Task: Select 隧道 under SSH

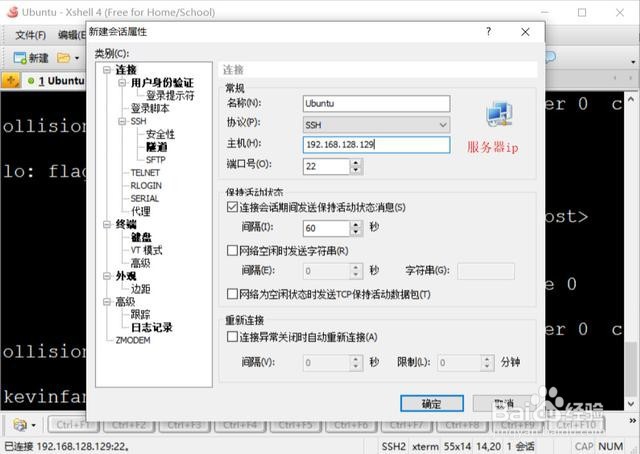Action: tap(156, 147)
